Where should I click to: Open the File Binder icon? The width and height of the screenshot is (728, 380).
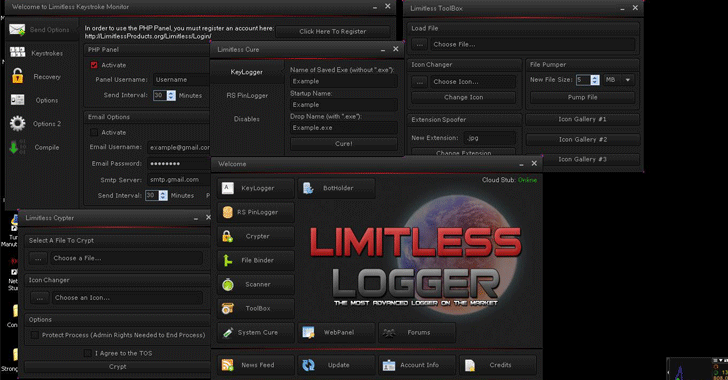click(x=228, y=261)
